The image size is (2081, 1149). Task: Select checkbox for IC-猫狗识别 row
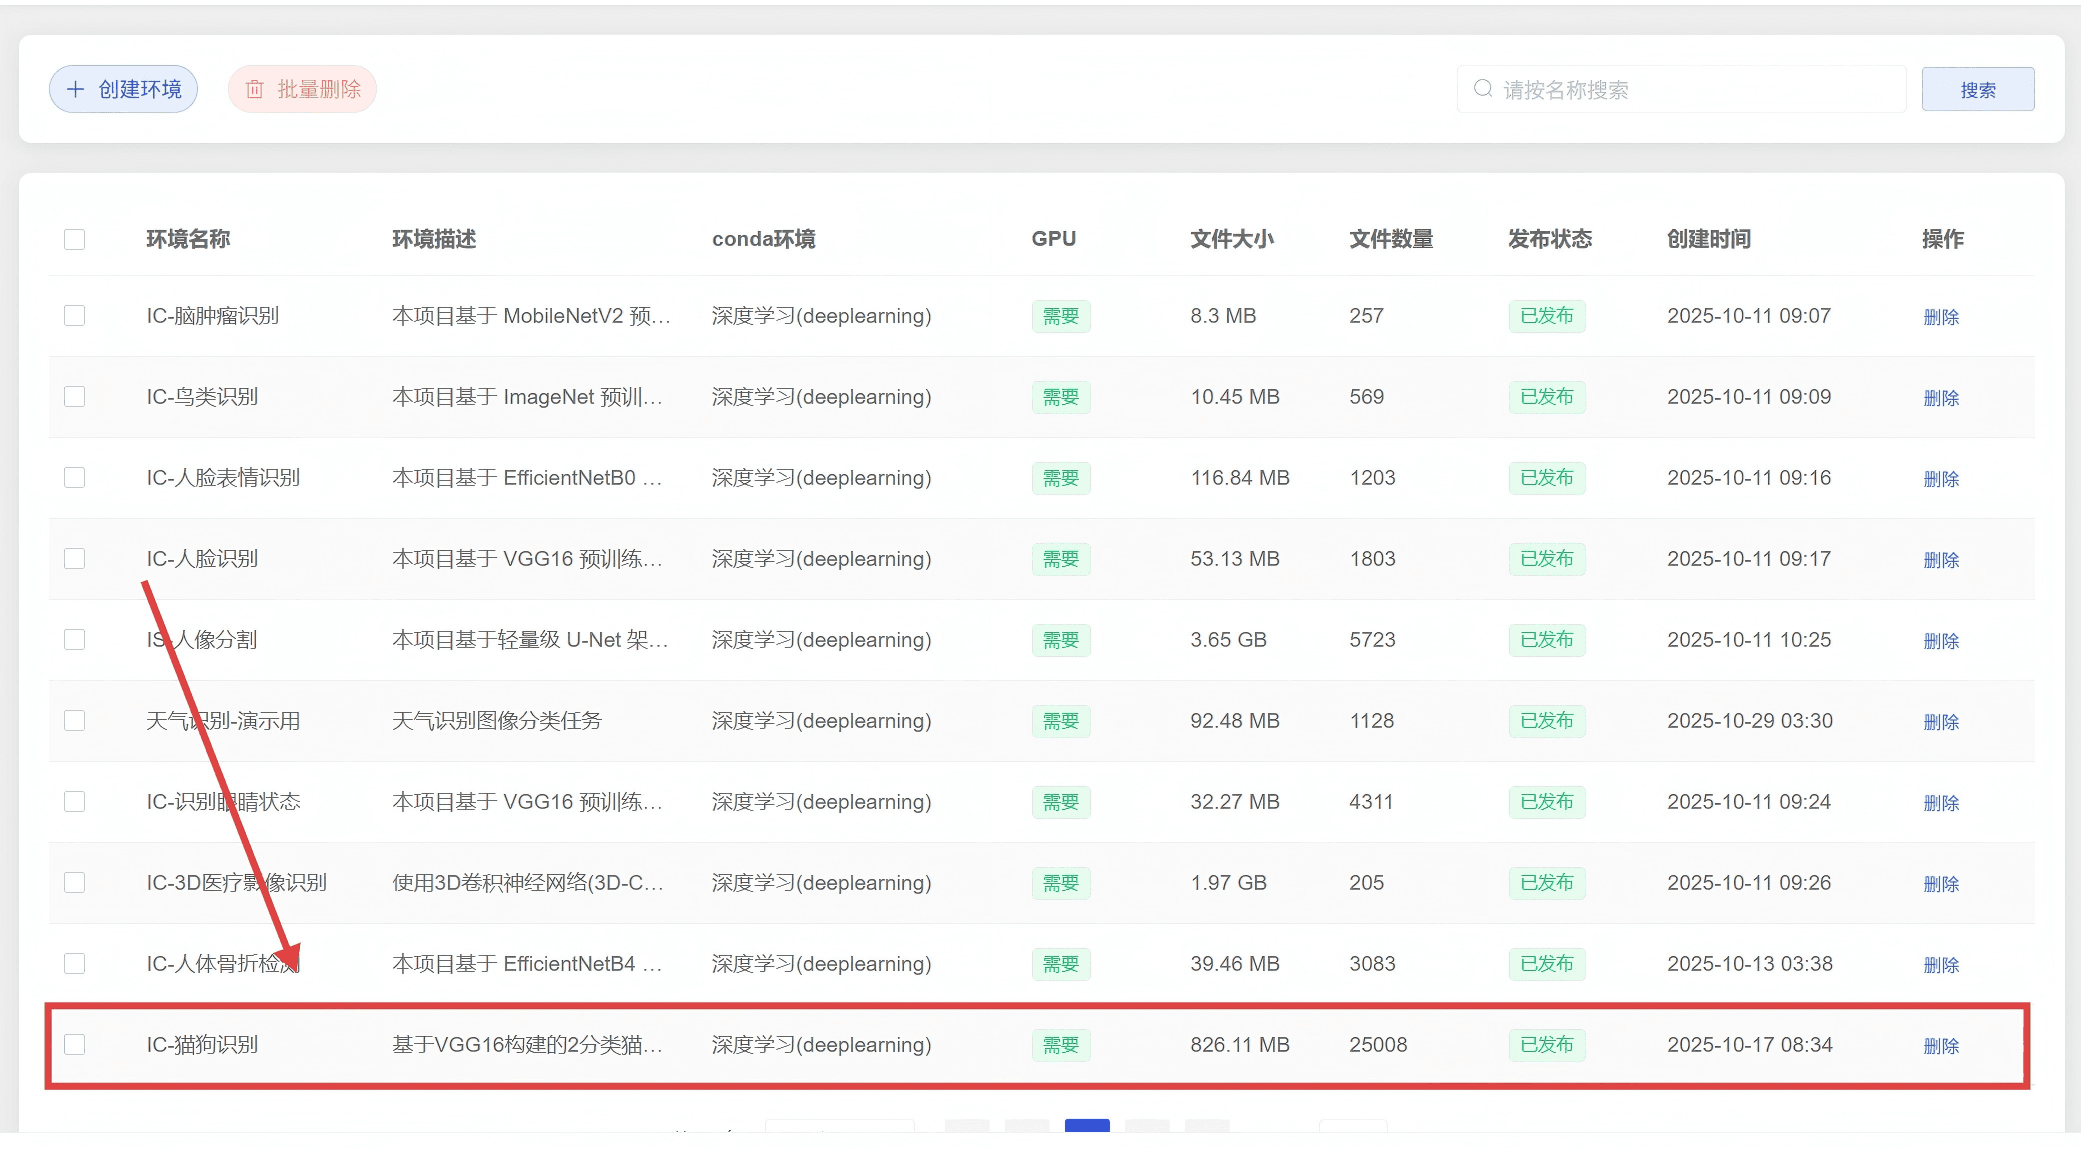(x=74, y=1045)
